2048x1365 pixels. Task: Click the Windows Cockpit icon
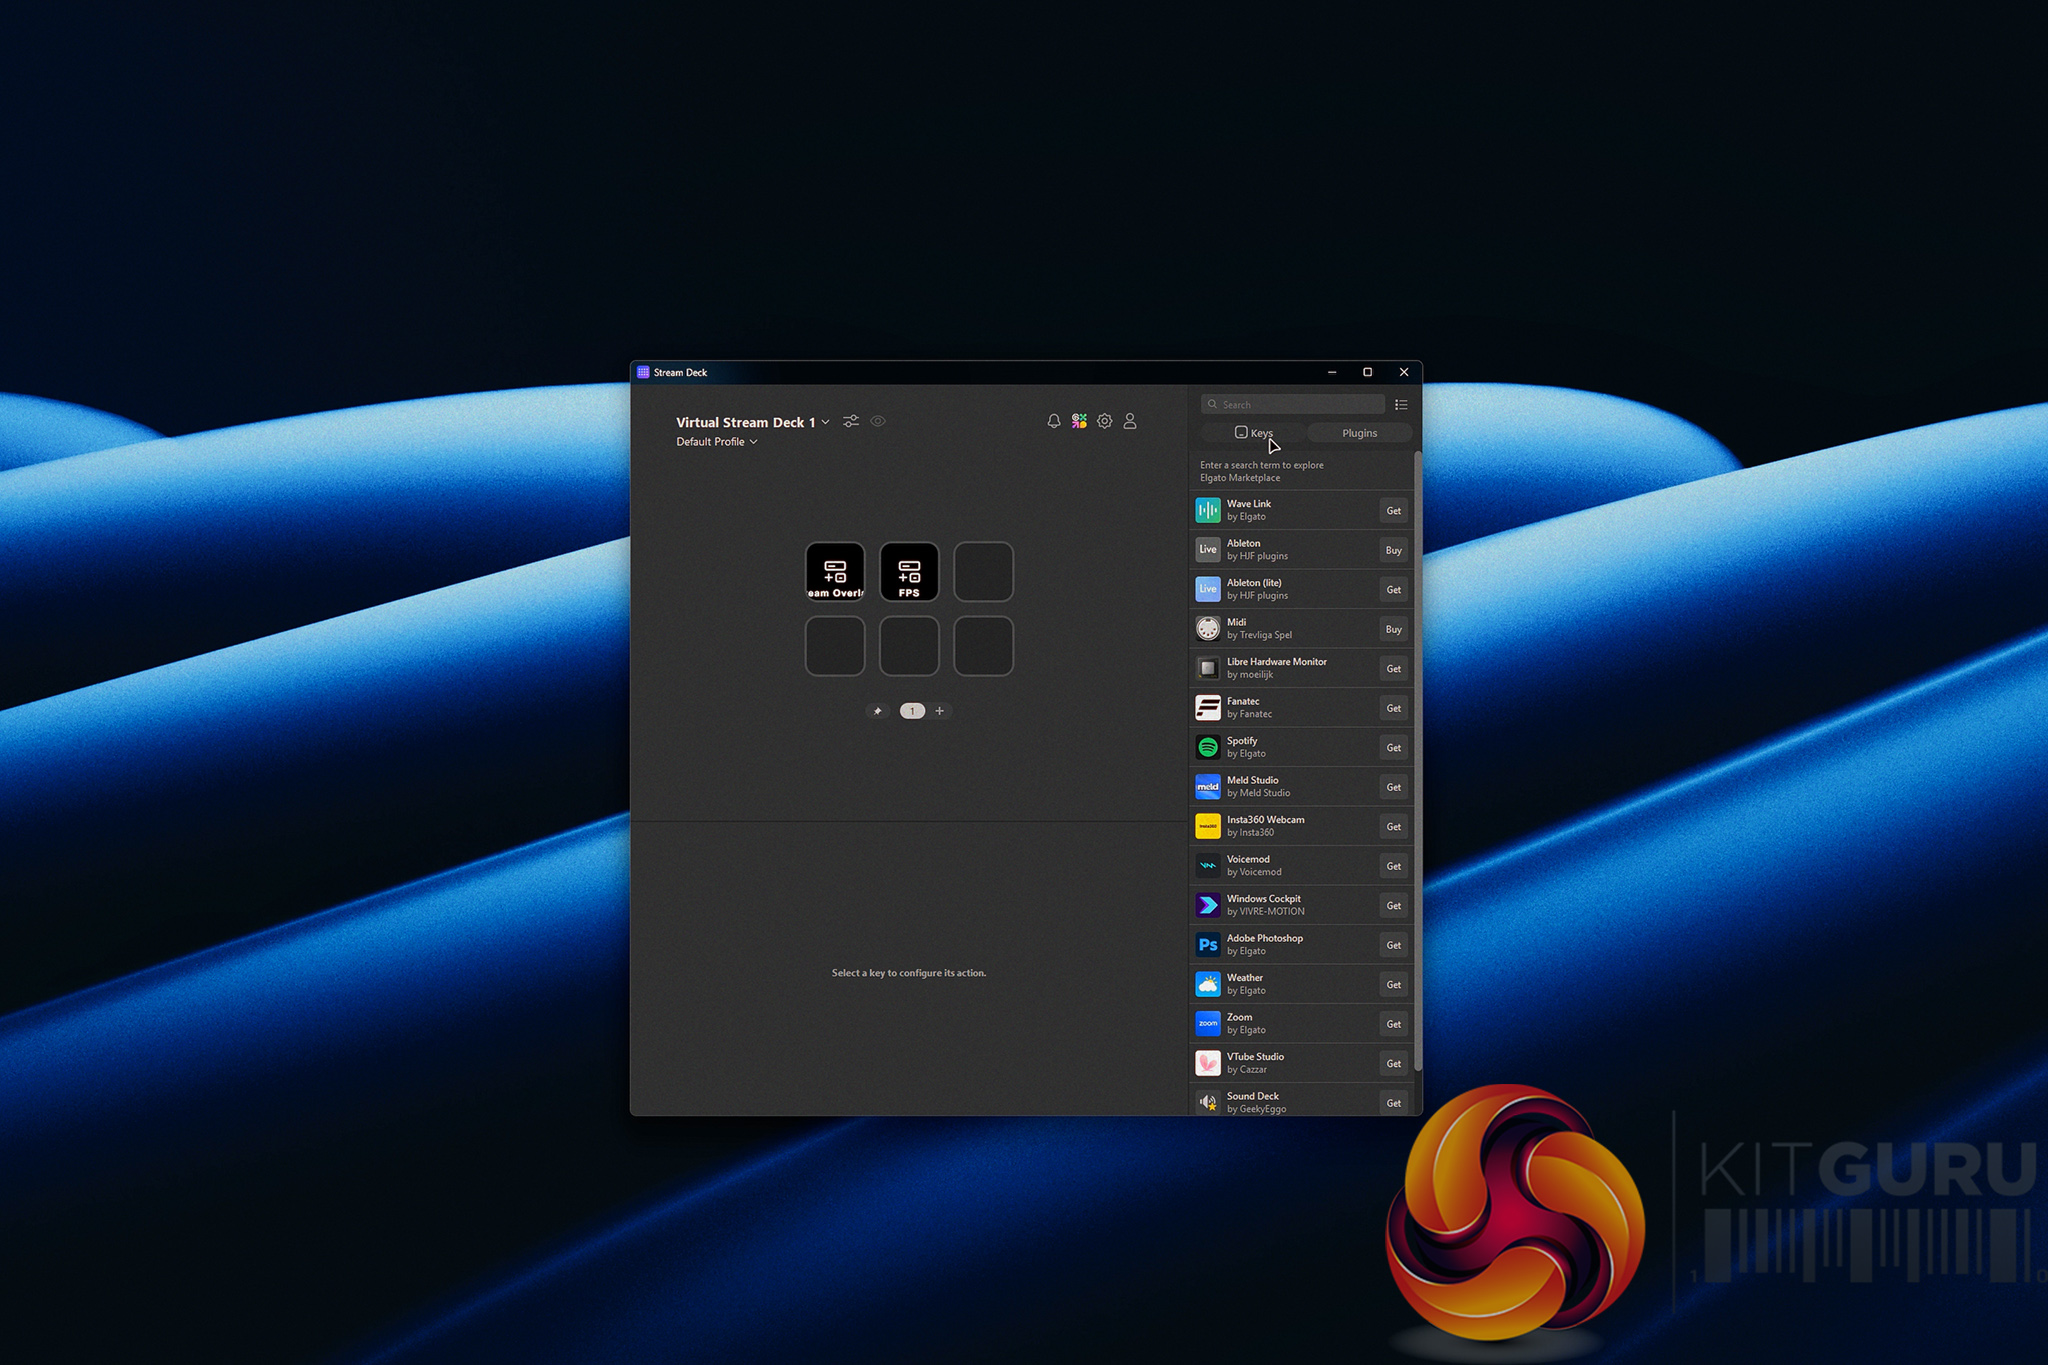[x=1208, y=905]
